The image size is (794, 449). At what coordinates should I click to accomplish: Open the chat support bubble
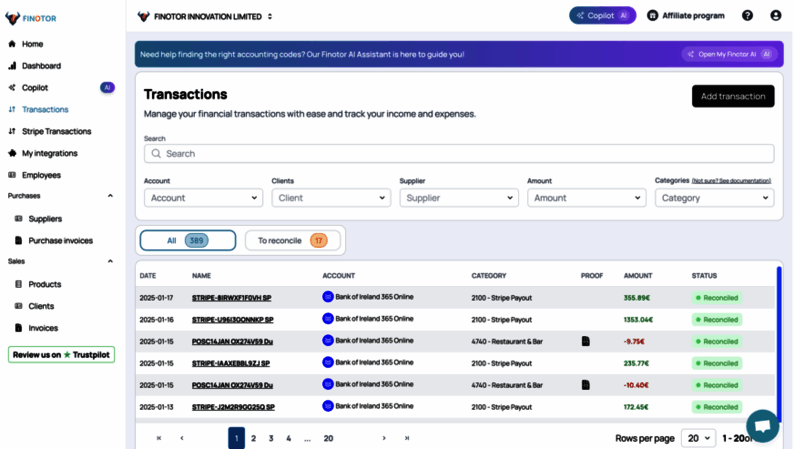click(762, 425)
